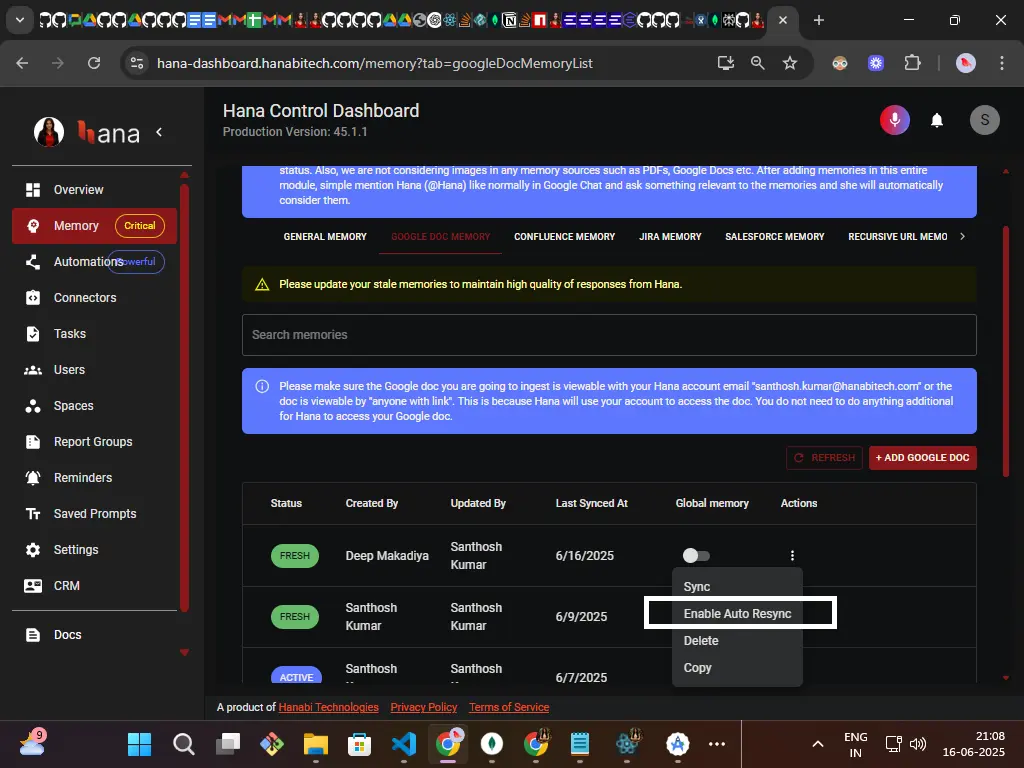Open volume control in system tray

[x=918, y=744]
